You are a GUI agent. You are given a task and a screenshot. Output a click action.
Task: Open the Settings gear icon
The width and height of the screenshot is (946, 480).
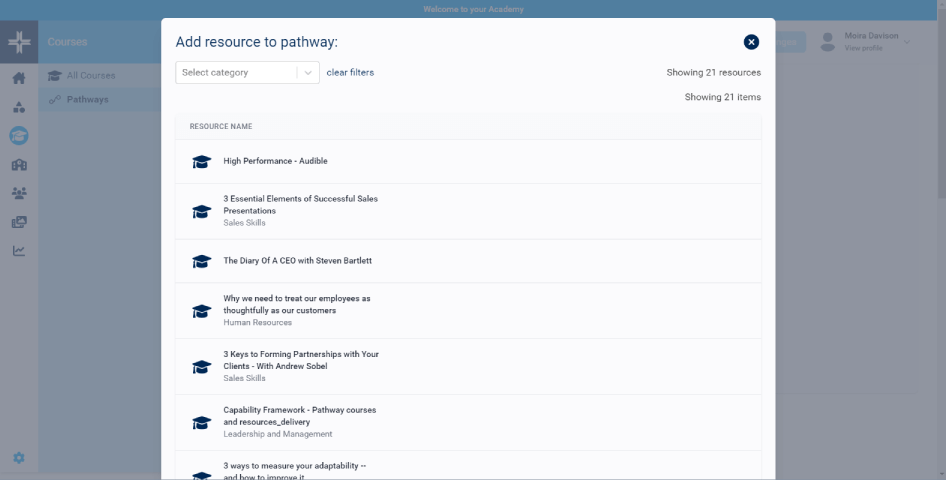point(19,458)
